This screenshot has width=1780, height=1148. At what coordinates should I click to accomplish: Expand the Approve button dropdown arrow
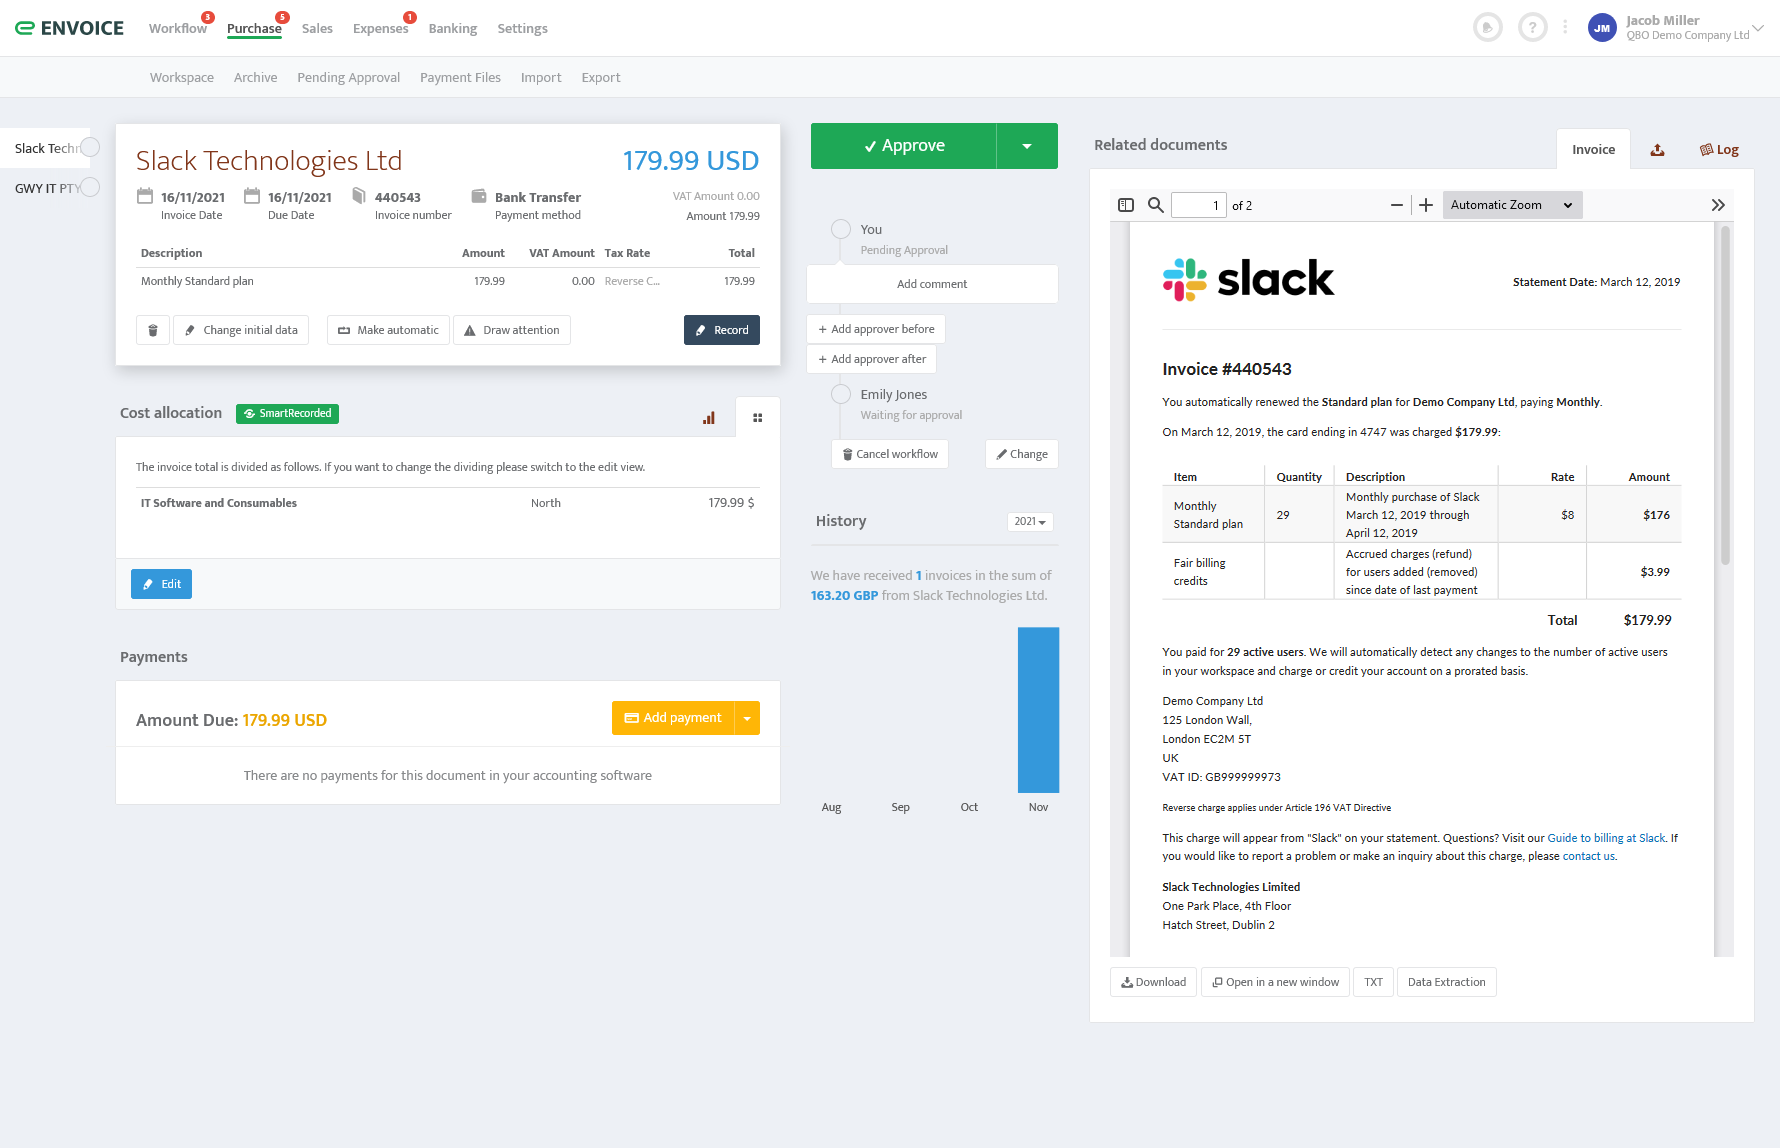(1027, 146)
